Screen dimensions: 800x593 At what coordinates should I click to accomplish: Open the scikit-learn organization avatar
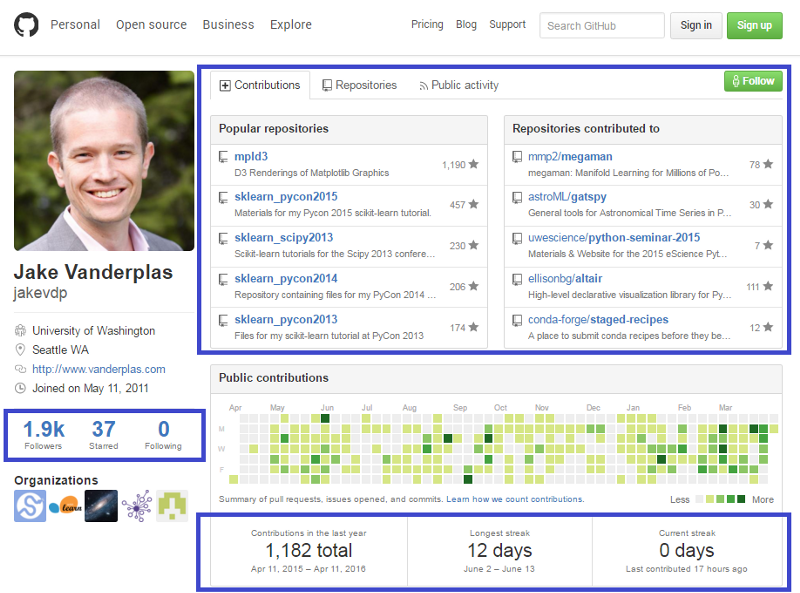click(x=65, y=506)
